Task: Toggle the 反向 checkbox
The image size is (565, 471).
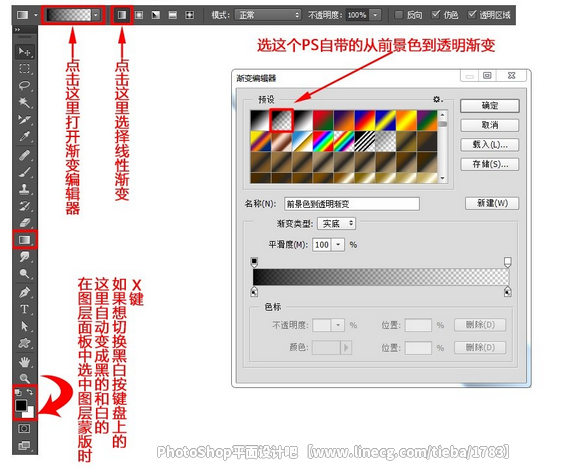Action: (x=399, y=15)
